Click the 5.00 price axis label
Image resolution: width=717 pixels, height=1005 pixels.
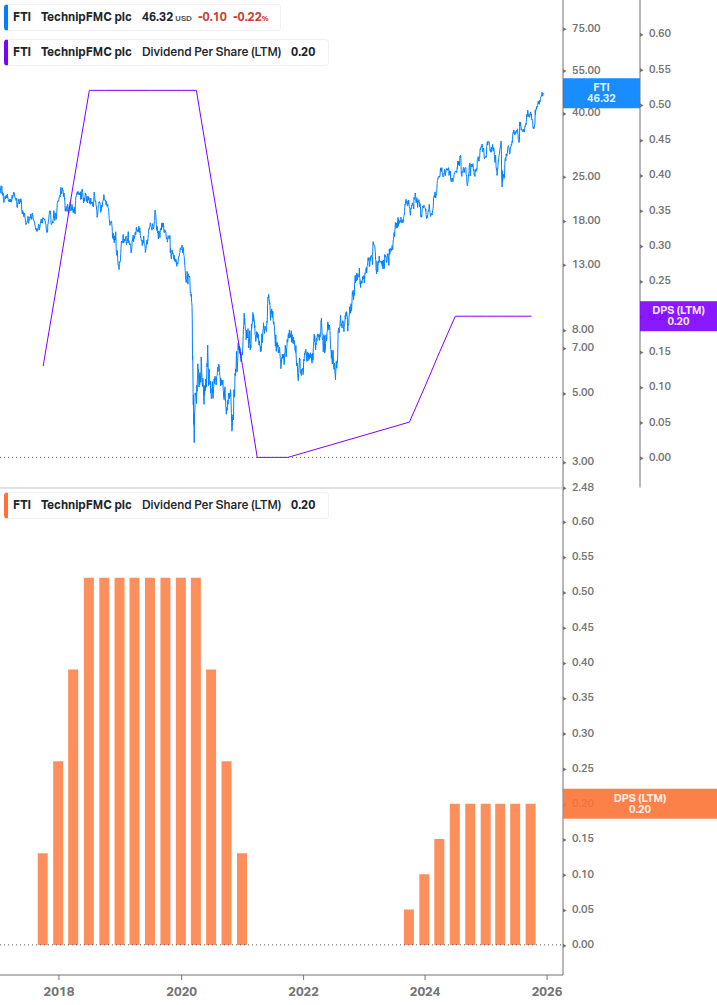pos(583,392)
